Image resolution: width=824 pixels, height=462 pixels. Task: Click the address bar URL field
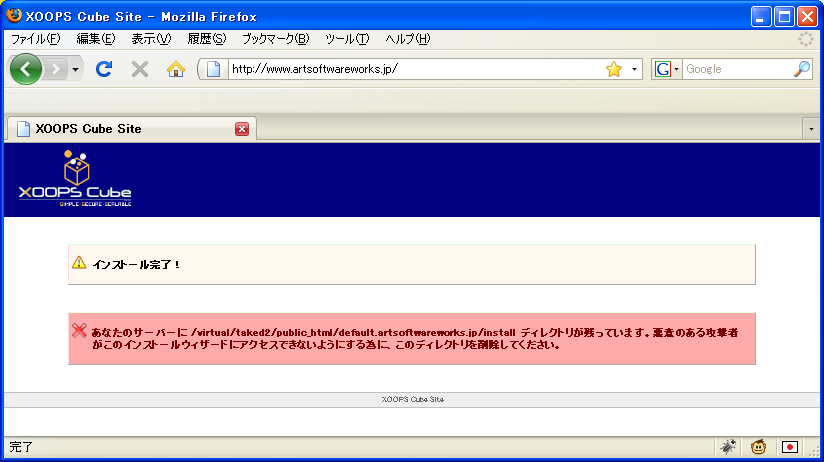[x=410, y=69]
